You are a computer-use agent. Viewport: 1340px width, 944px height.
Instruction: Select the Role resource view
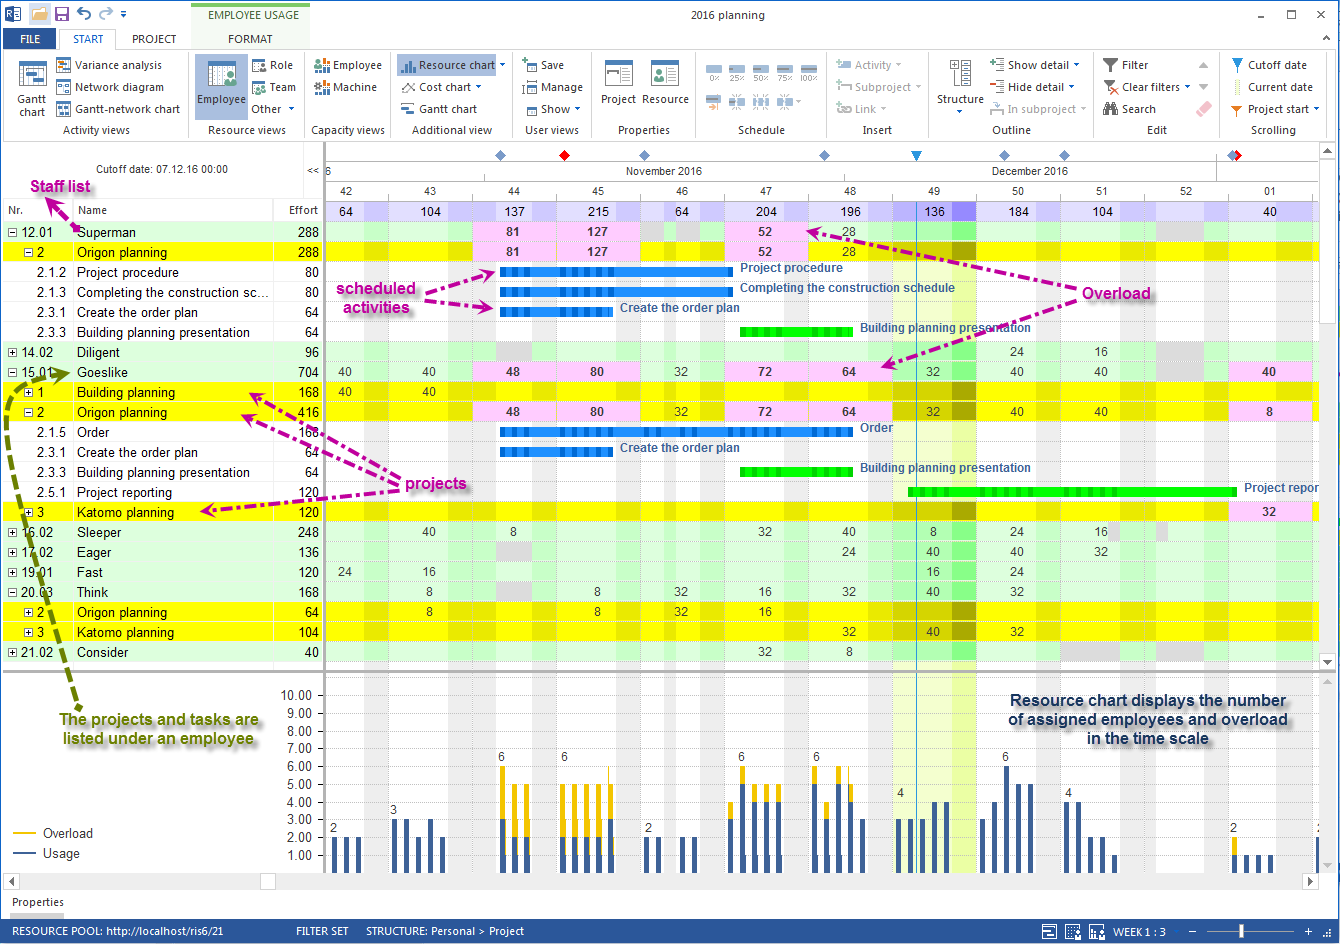[x=272, y=65]
